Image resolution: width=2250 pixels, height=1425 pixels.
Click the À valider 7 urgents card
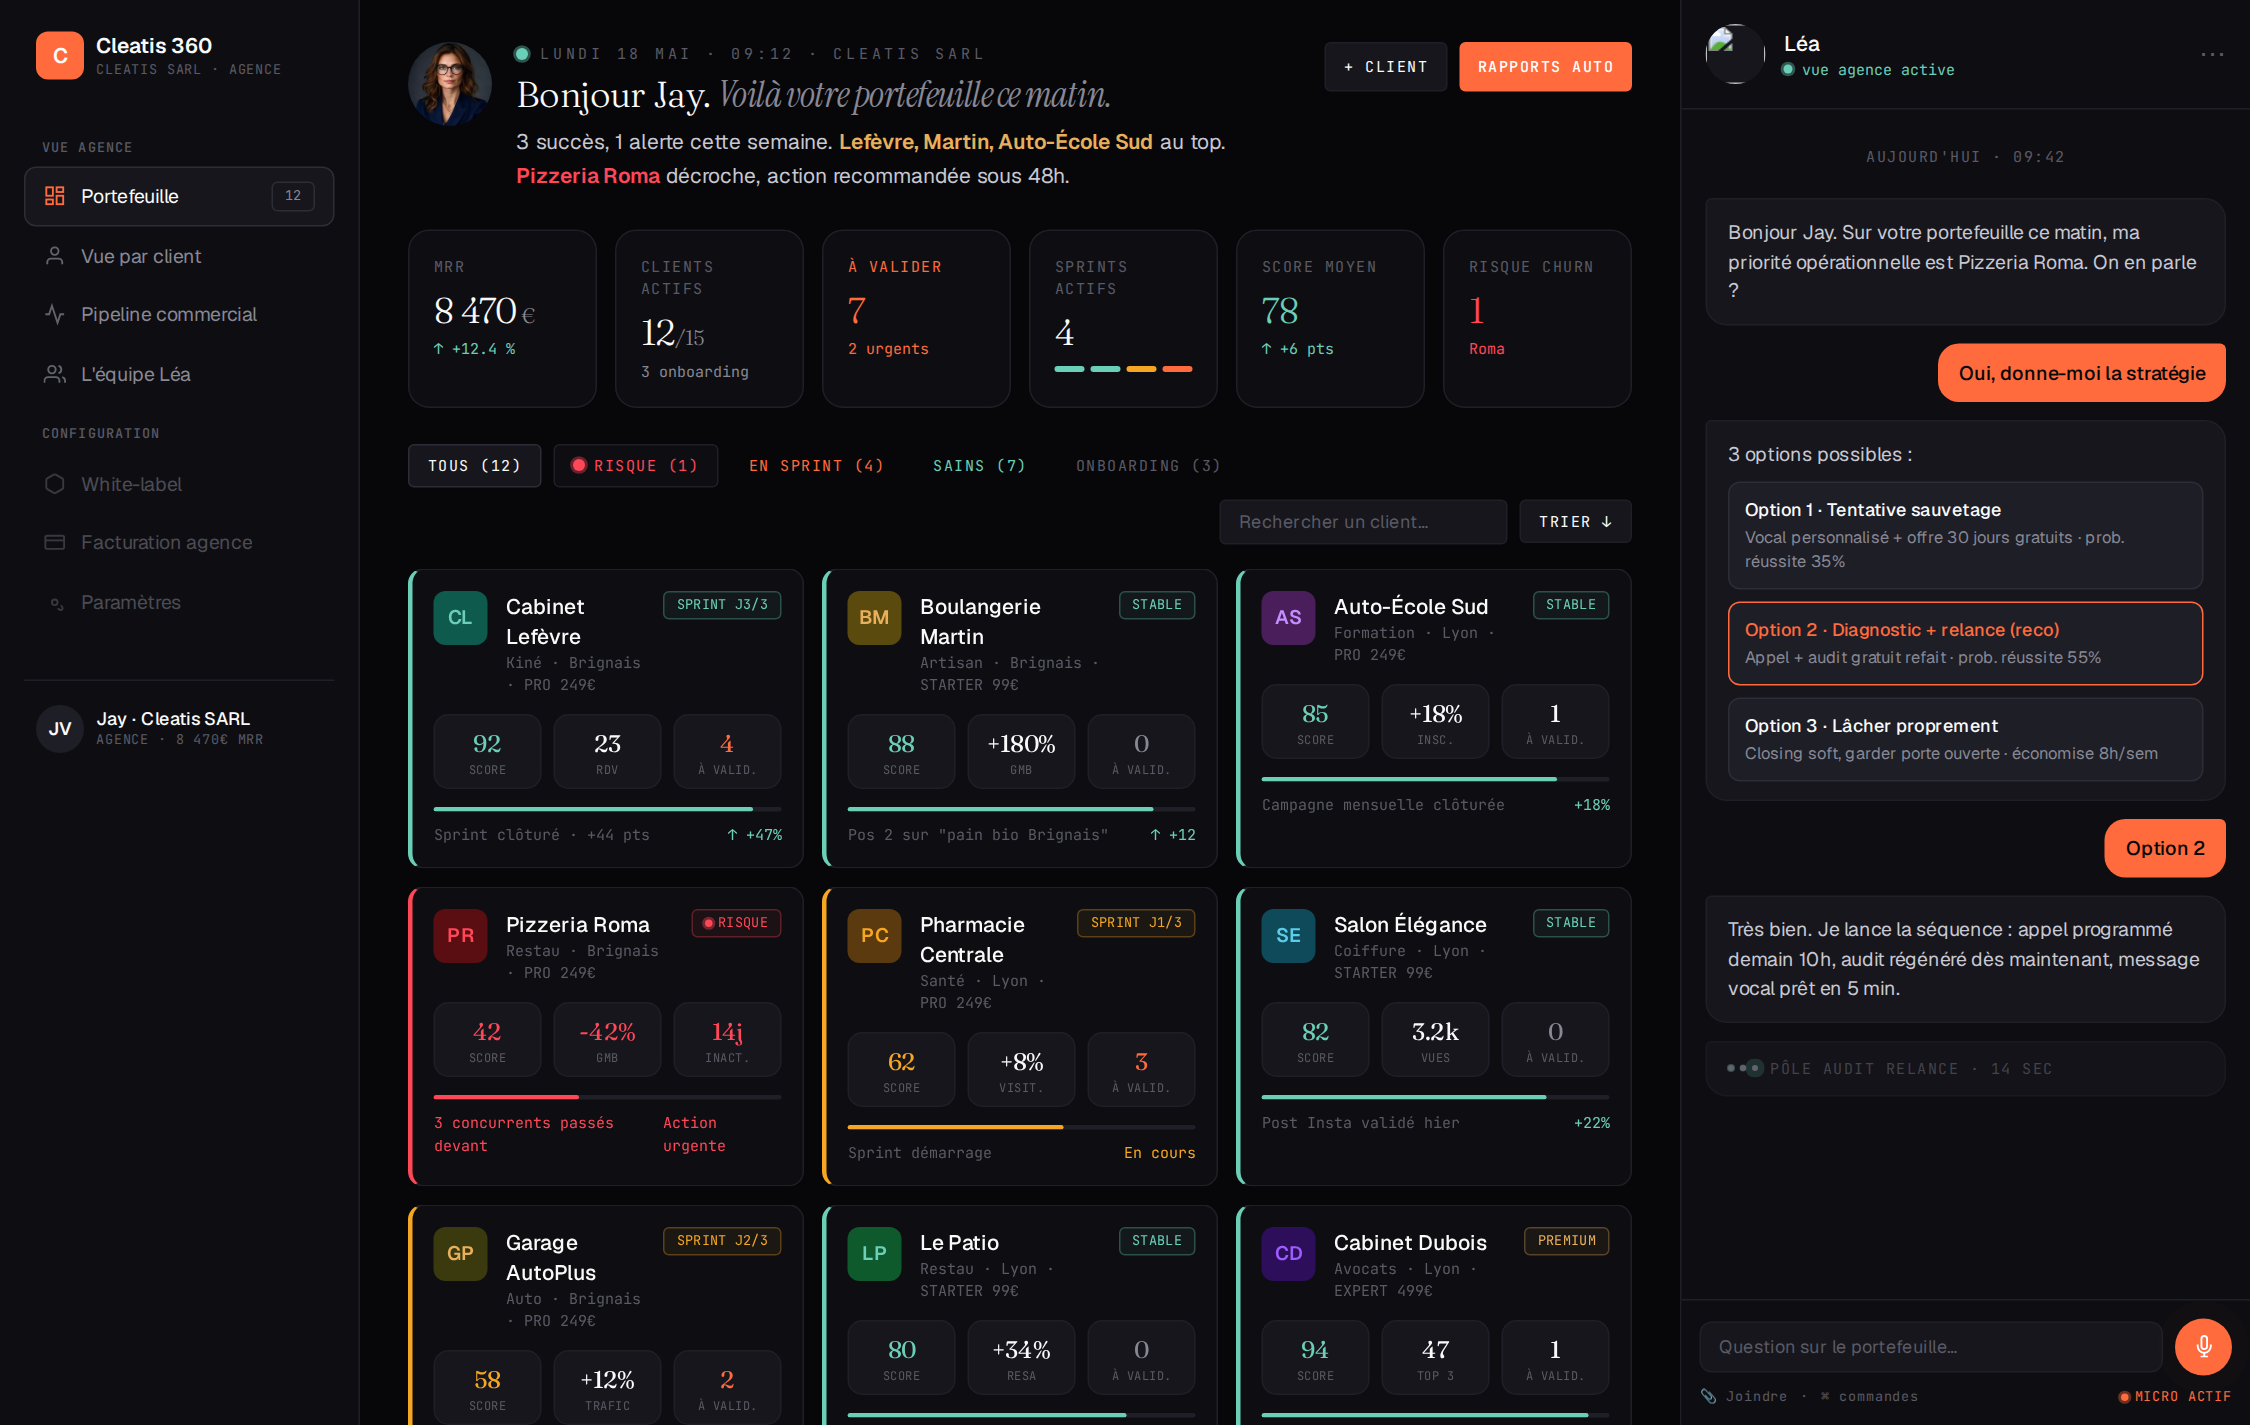click(x=916, y=319)
